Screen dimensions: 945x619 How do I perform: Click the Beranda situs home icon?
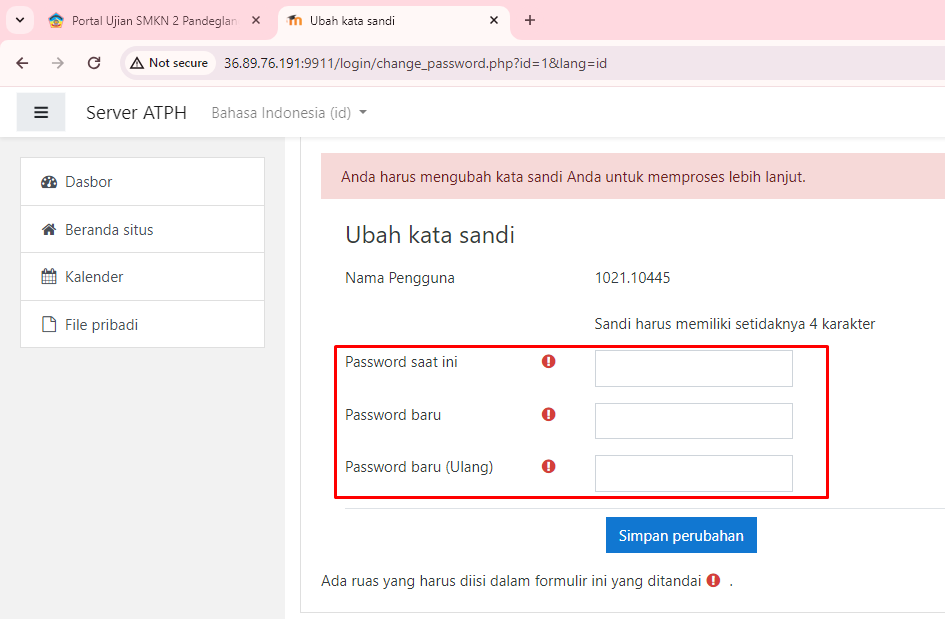[x=49, y=230]
